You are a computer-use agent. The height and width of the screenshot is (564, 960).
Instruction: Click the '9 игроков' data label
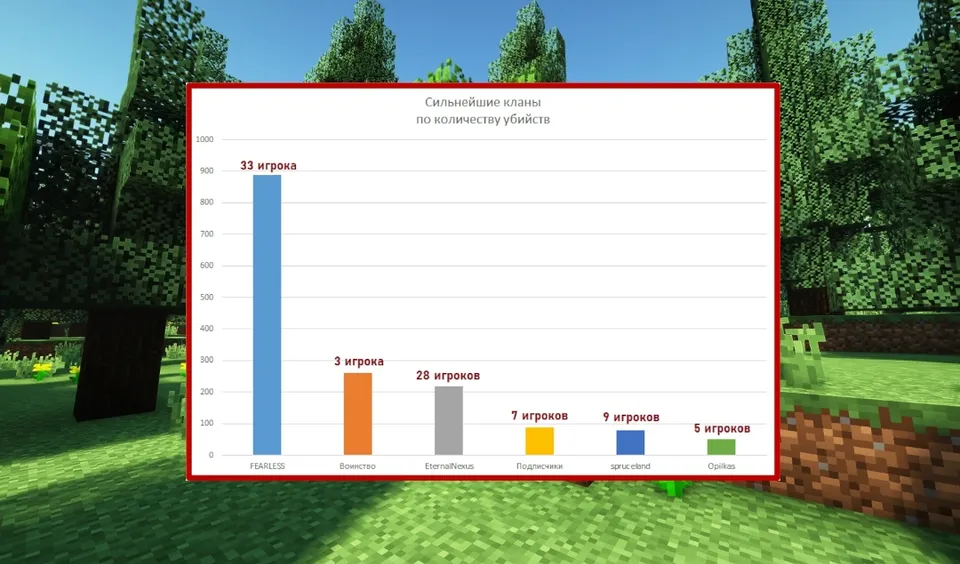pos(631,417)
